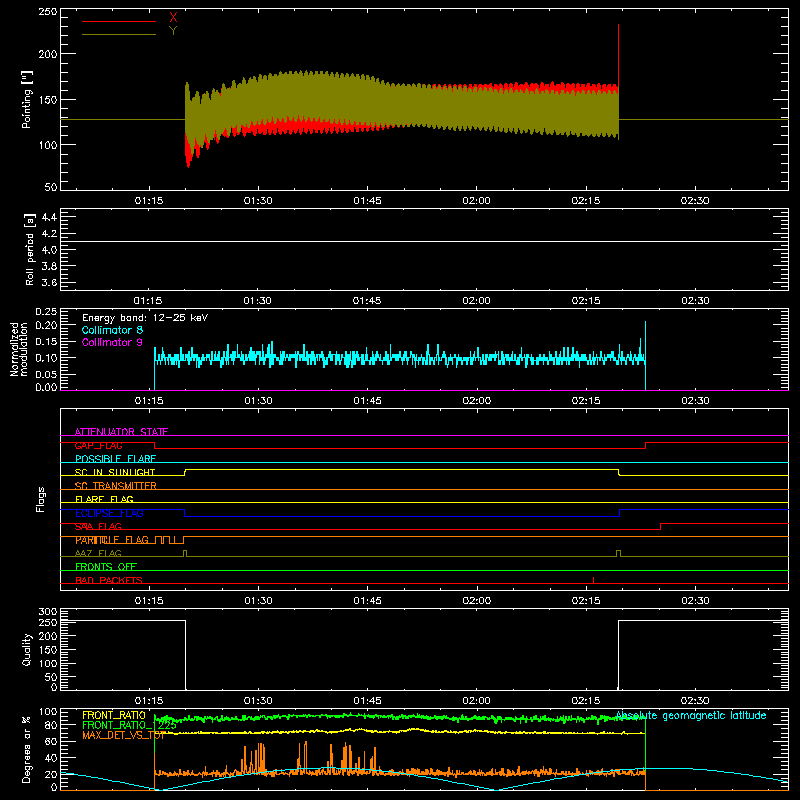Click the 01:15 time label under Pointing plot
Image resolution: width=800 pixels, height=800 pixels.
click(x=149, y=201)
